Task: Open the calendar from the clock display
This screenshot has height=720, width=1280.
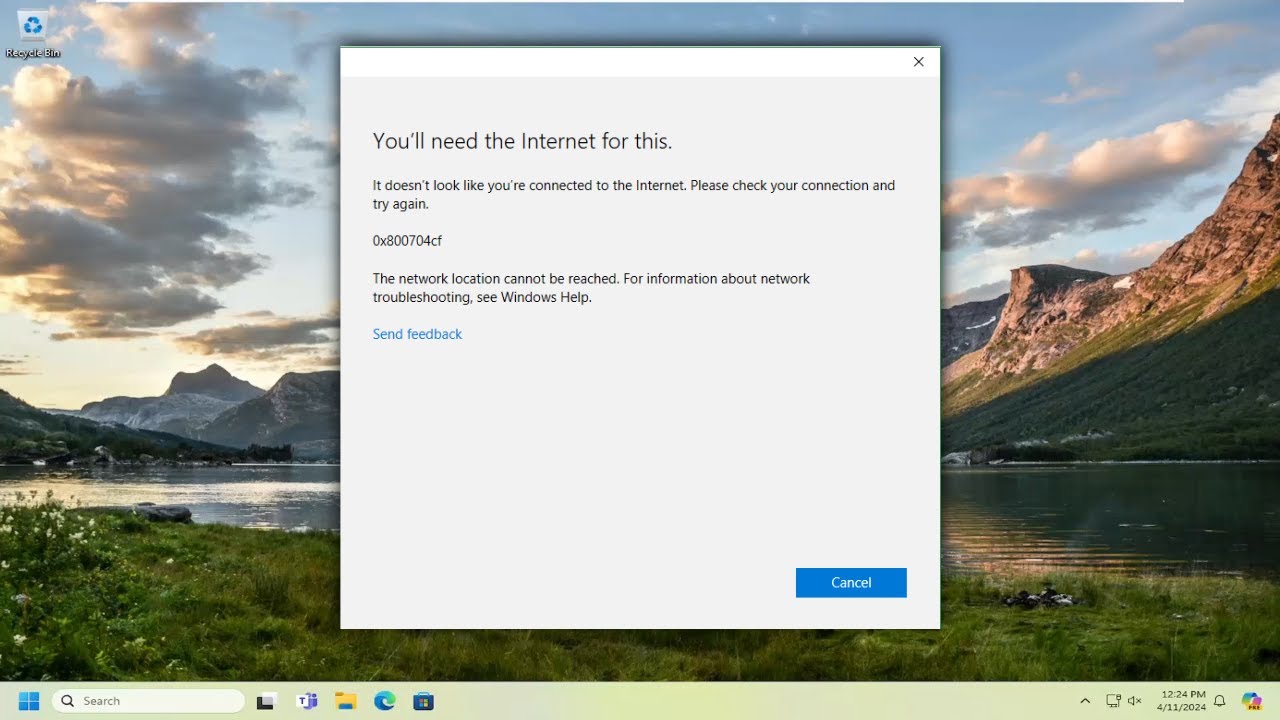Action: coord(1182,701)
